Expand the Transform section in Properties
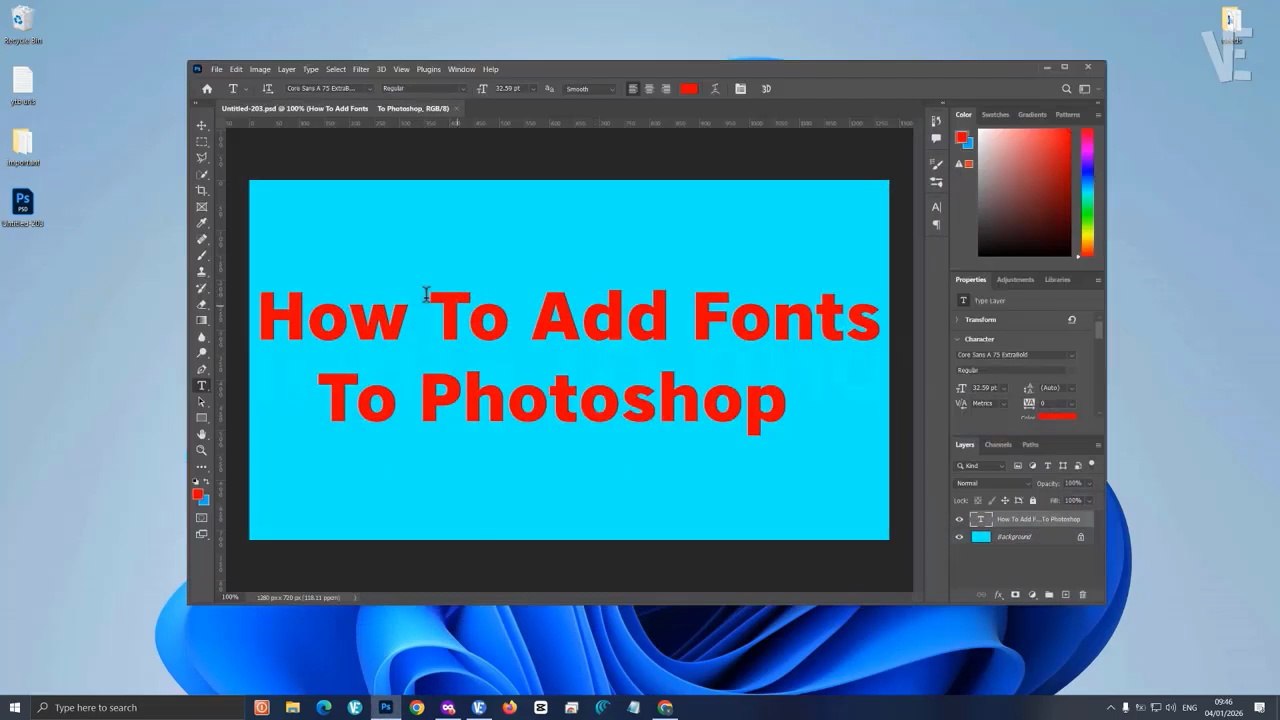1280x720 pixels. [957, 320]
